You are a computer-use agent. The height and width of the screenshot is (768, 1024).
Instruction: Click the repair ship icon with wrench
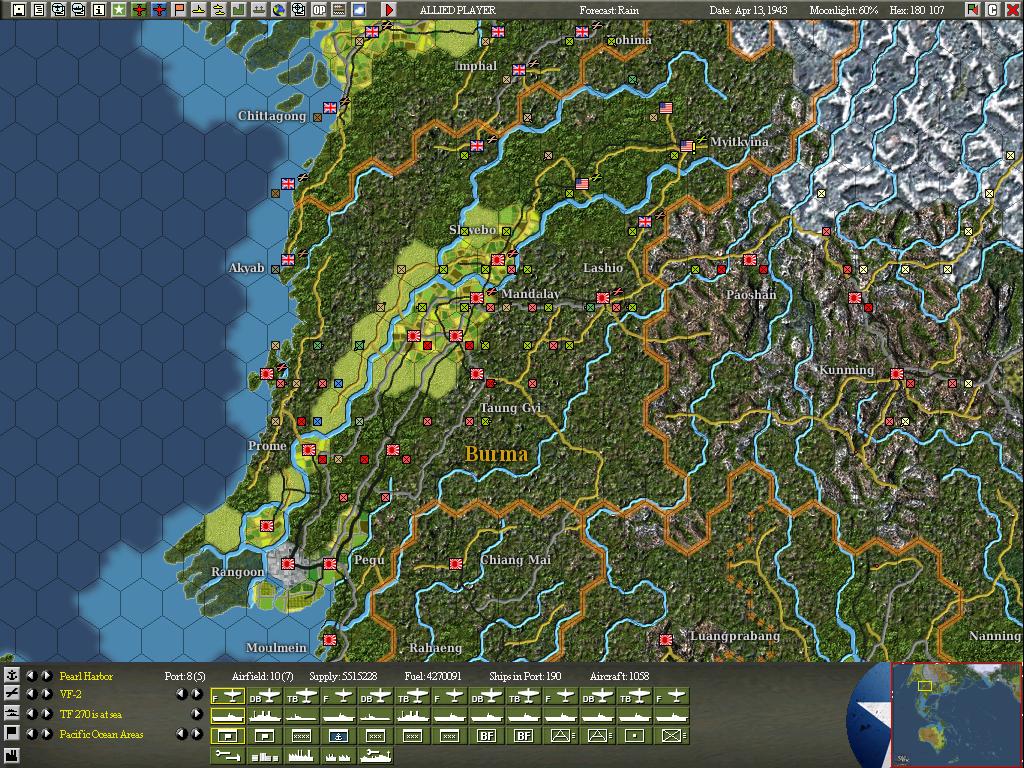(376, 756)
